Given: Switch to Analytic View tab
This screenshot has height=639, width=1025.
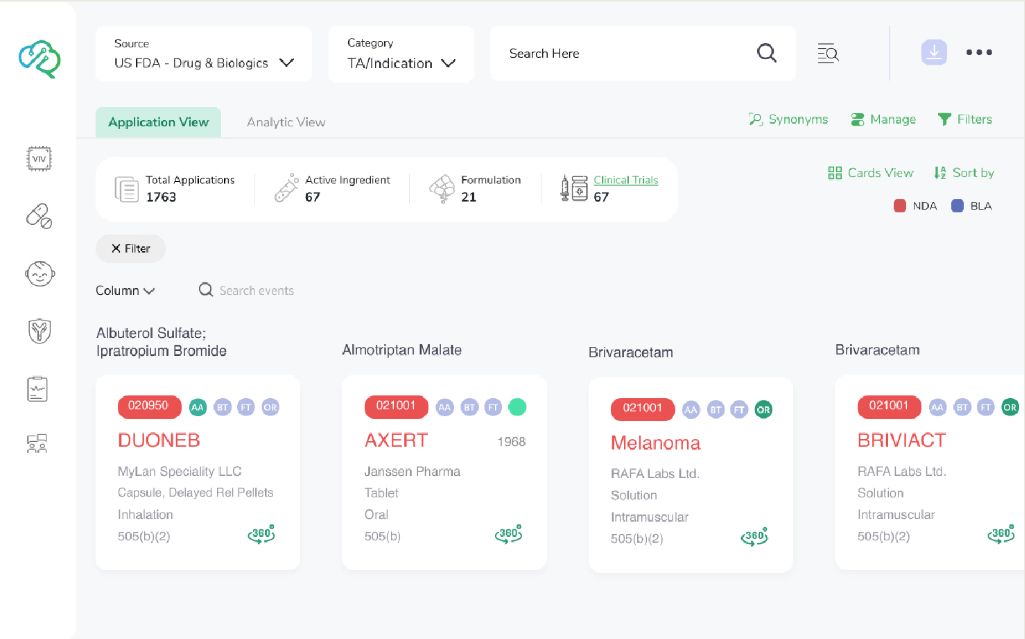Looking at the screenshot, I should point(286,122).
